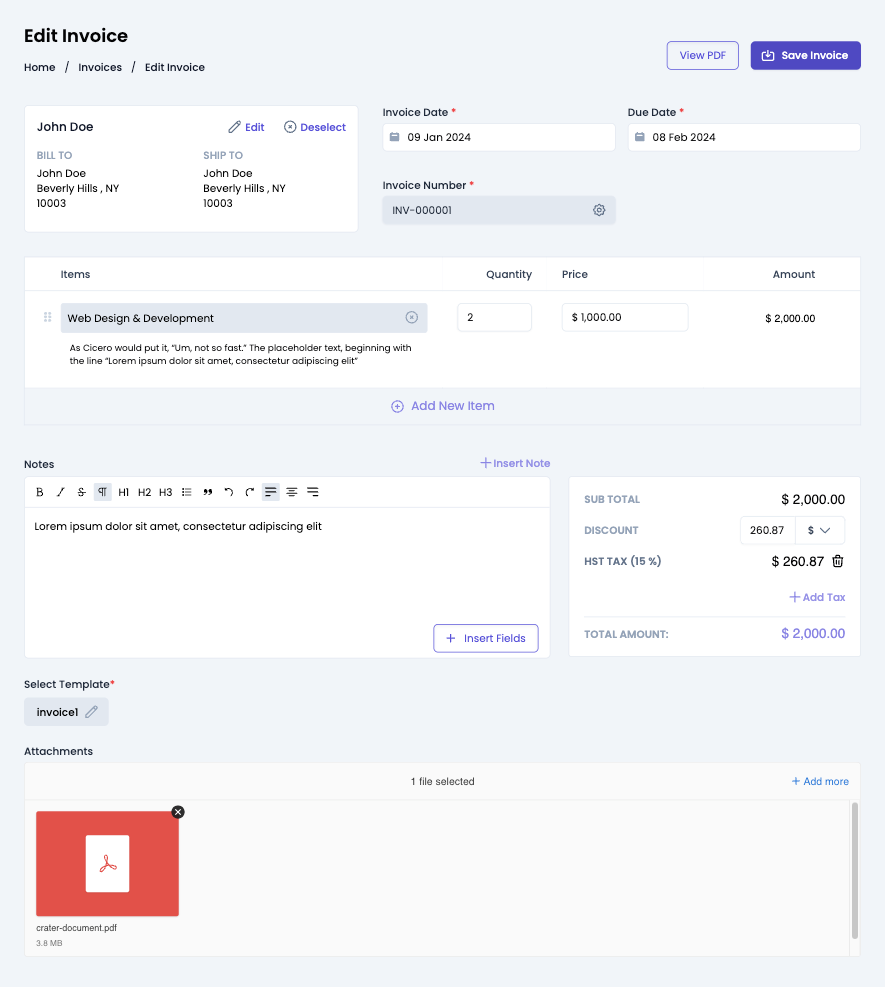Screen dimensions: 885x987
Task: Toggle italic formatting in Notes toolbar
Action: point(60,492)
